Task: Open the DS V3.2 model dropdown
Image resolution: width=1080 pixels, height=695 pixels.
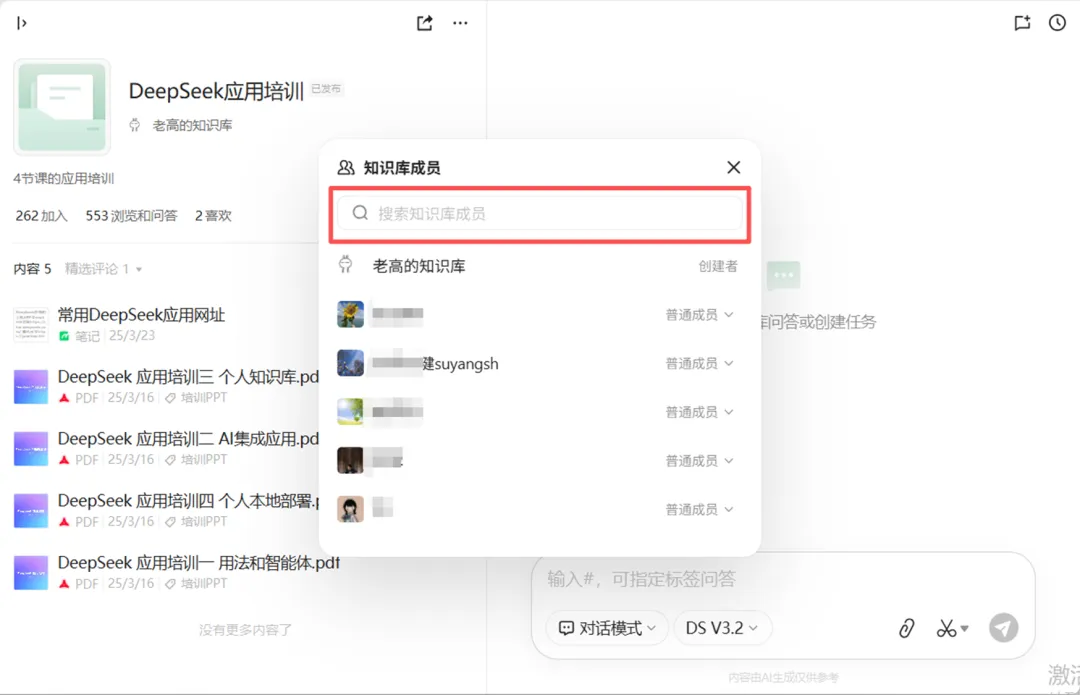Action: click(x=722, y=627)
